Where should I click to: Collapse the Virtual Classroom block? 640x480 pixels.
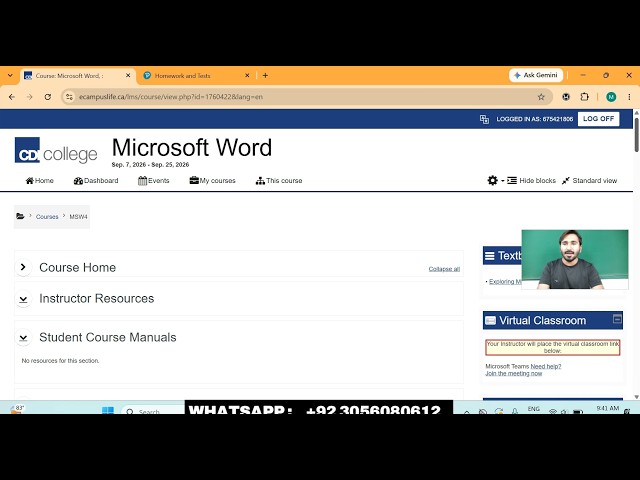[617, 318]
